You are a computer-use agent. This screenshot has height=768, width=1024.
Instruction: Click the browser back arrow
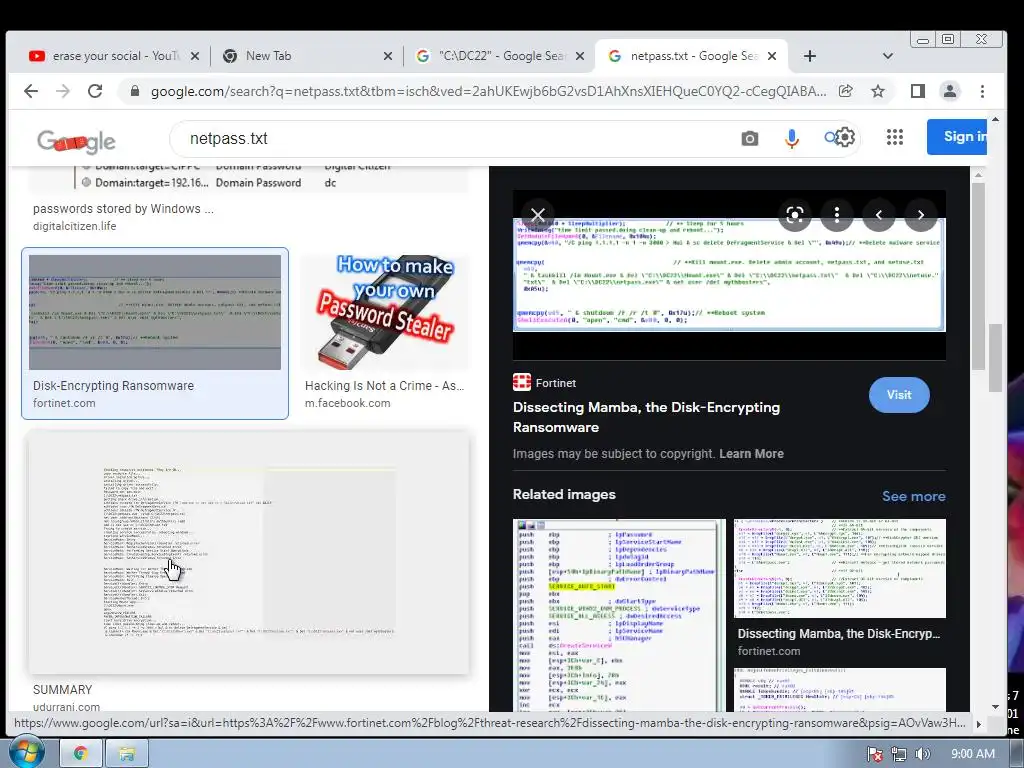(31, 91)
